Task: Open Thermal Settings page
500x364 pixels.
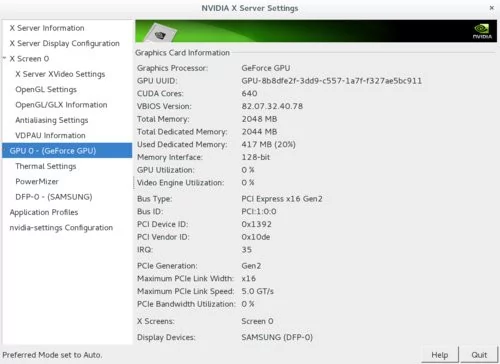Action: pyautogui.click(x=46, y=166)
